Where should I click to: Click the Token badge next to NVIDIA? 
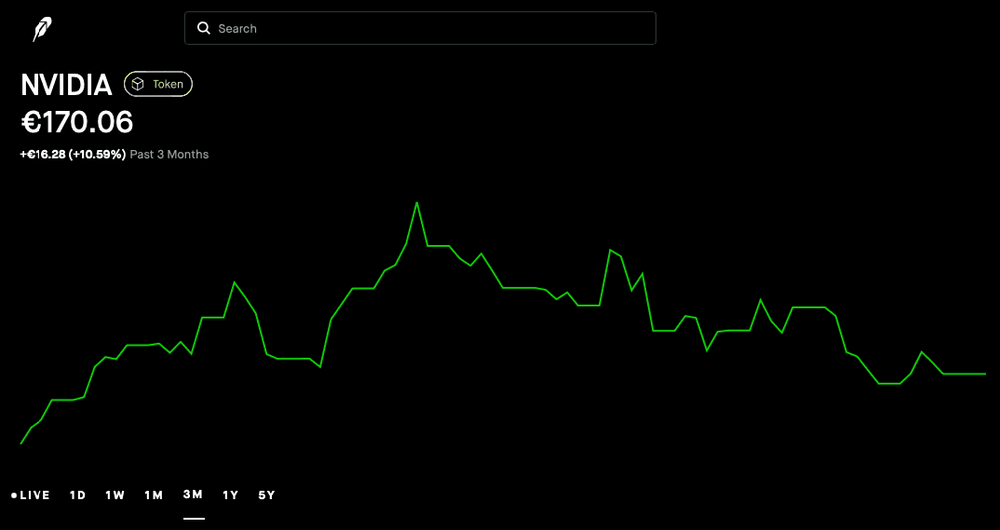158,84
